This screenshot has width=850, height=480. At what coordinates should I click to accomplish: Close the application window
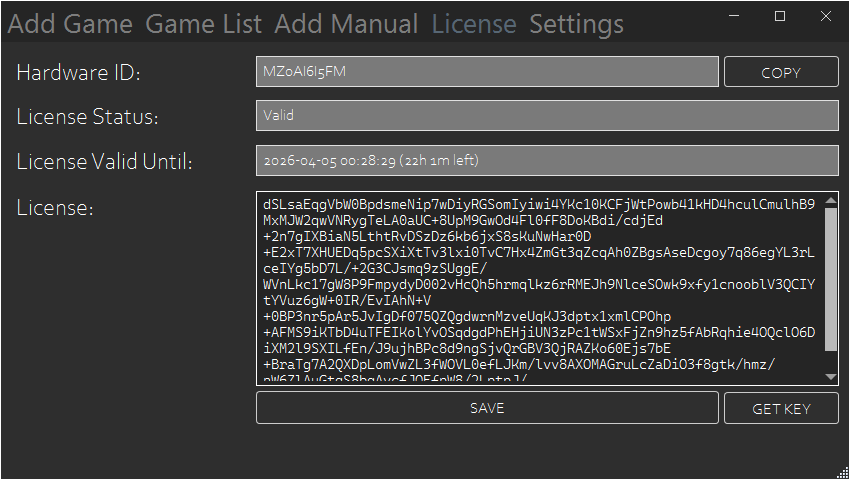point(826,16)
